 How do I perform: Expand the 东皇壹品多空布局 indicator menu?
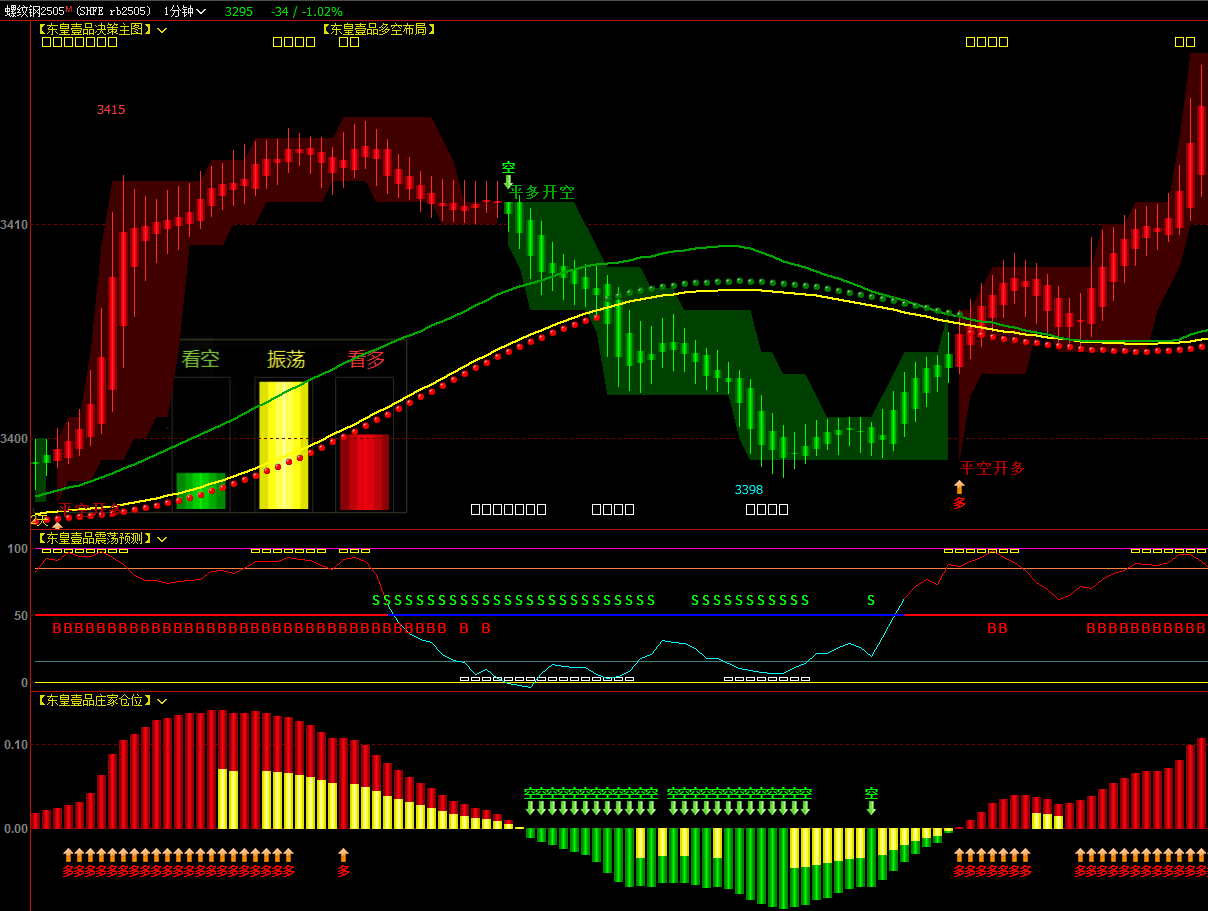coord(379,29)
